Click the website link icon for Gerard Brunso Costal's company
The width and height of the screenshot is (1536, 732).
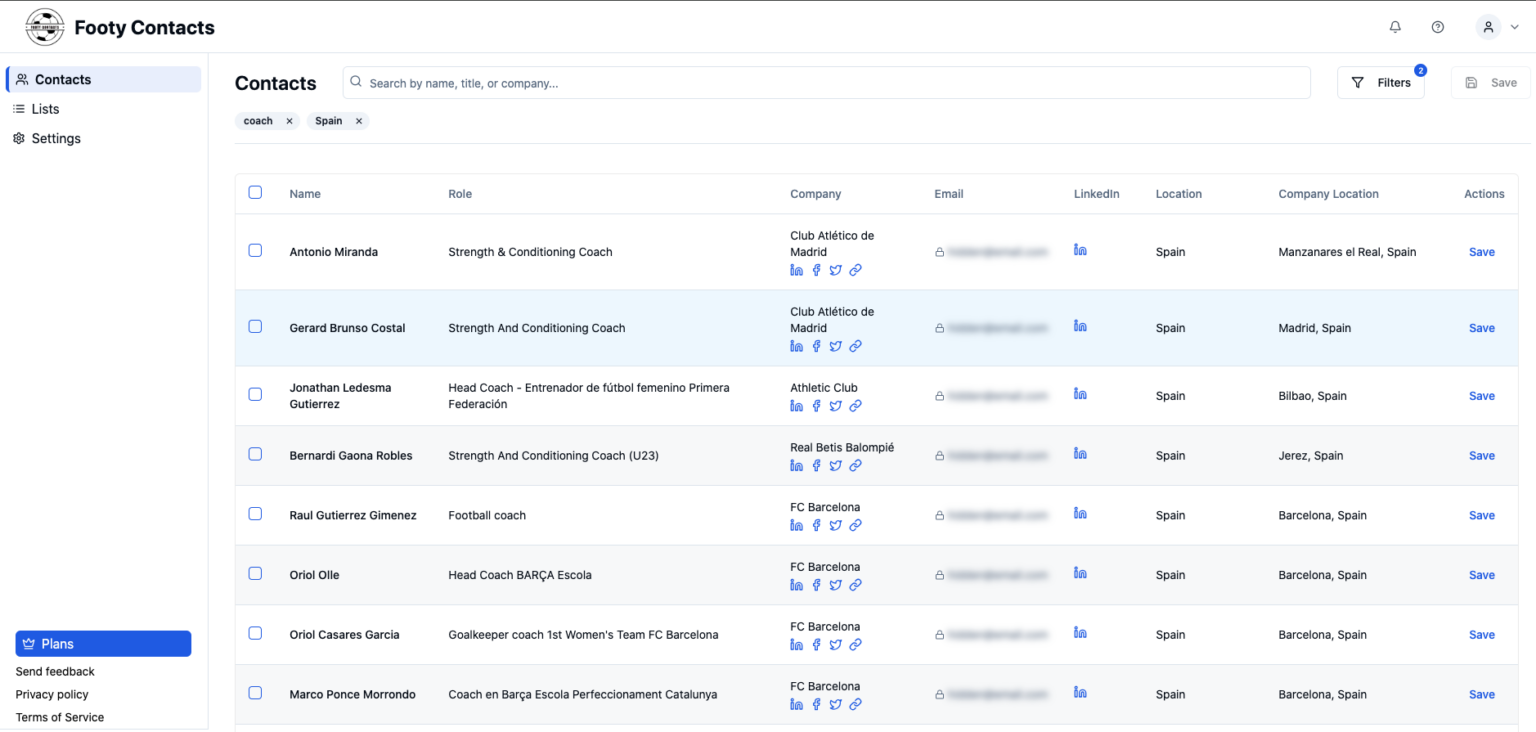pos(855,346)
